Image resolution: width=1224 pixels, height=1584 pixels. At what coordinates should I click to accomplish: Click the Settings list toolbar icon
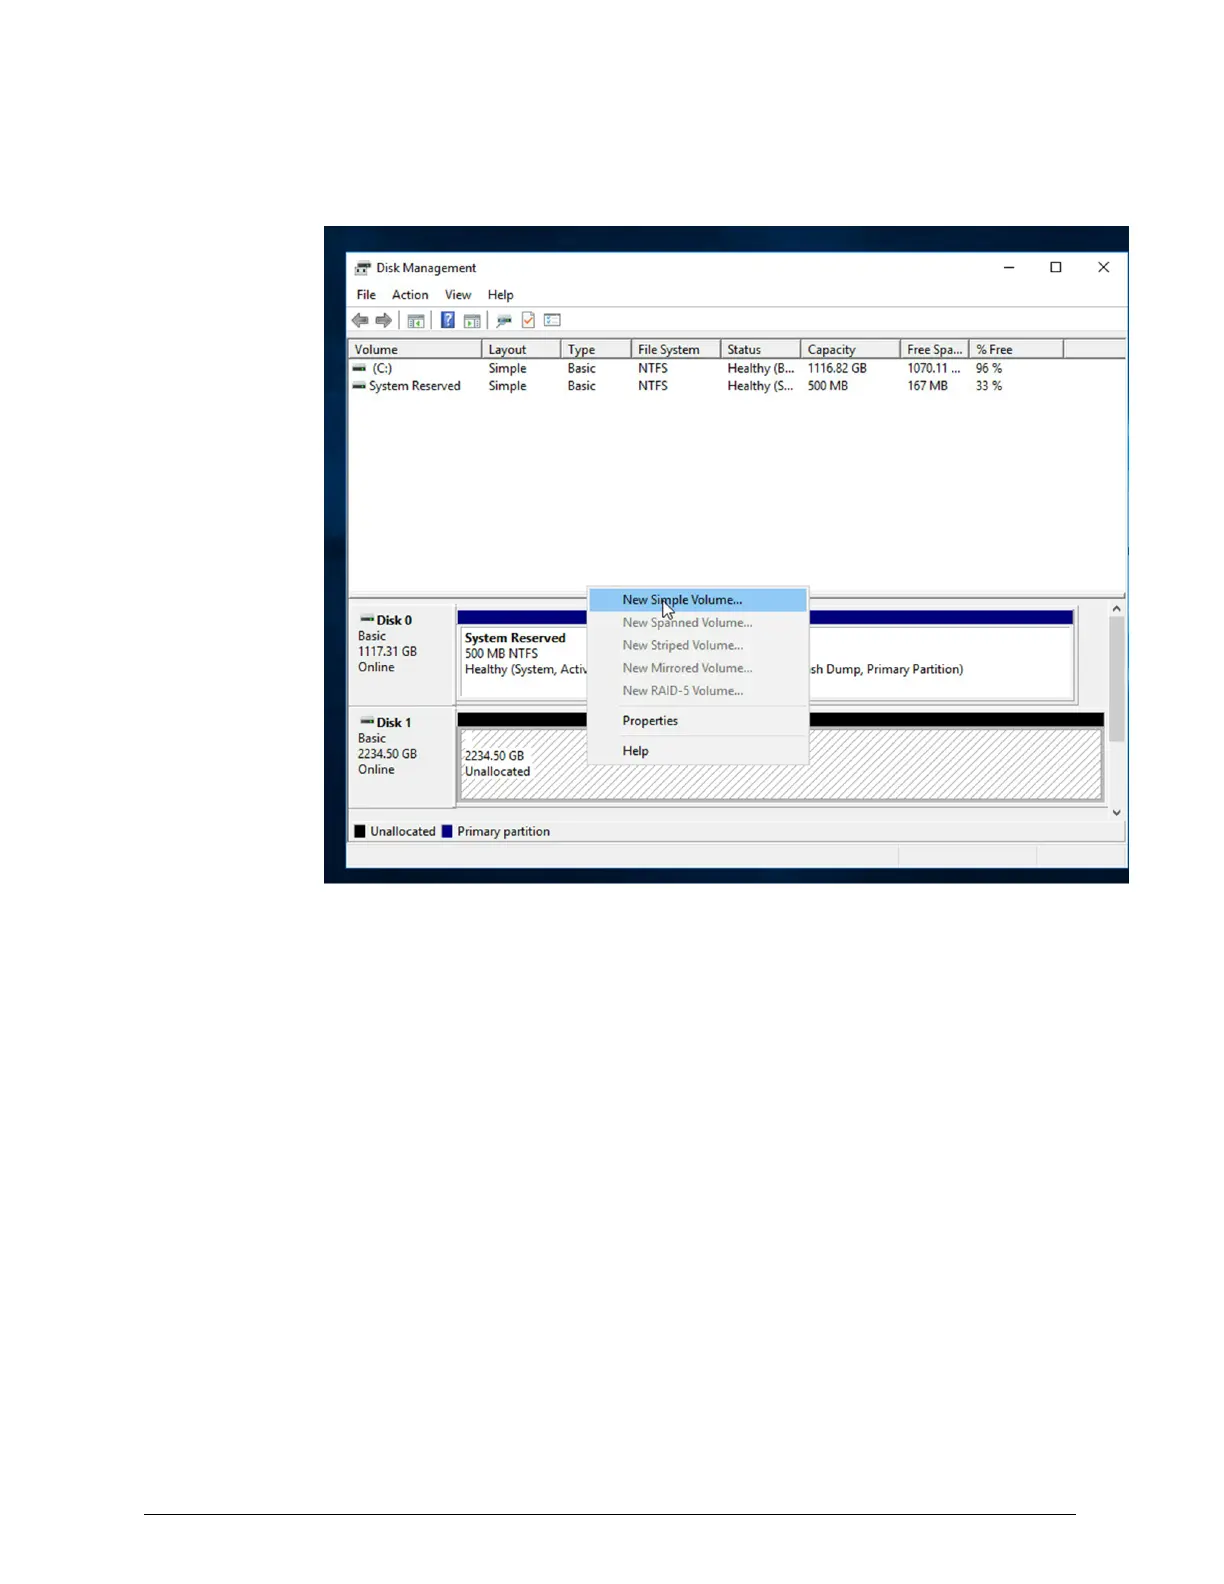coord(552,320)
